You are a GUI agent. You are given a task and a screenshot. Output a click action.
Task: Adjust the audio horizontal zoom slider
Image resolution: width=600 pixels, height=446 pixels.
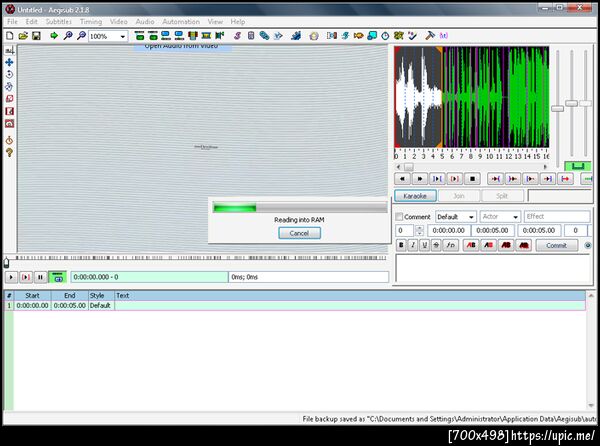tap(558, 109)
